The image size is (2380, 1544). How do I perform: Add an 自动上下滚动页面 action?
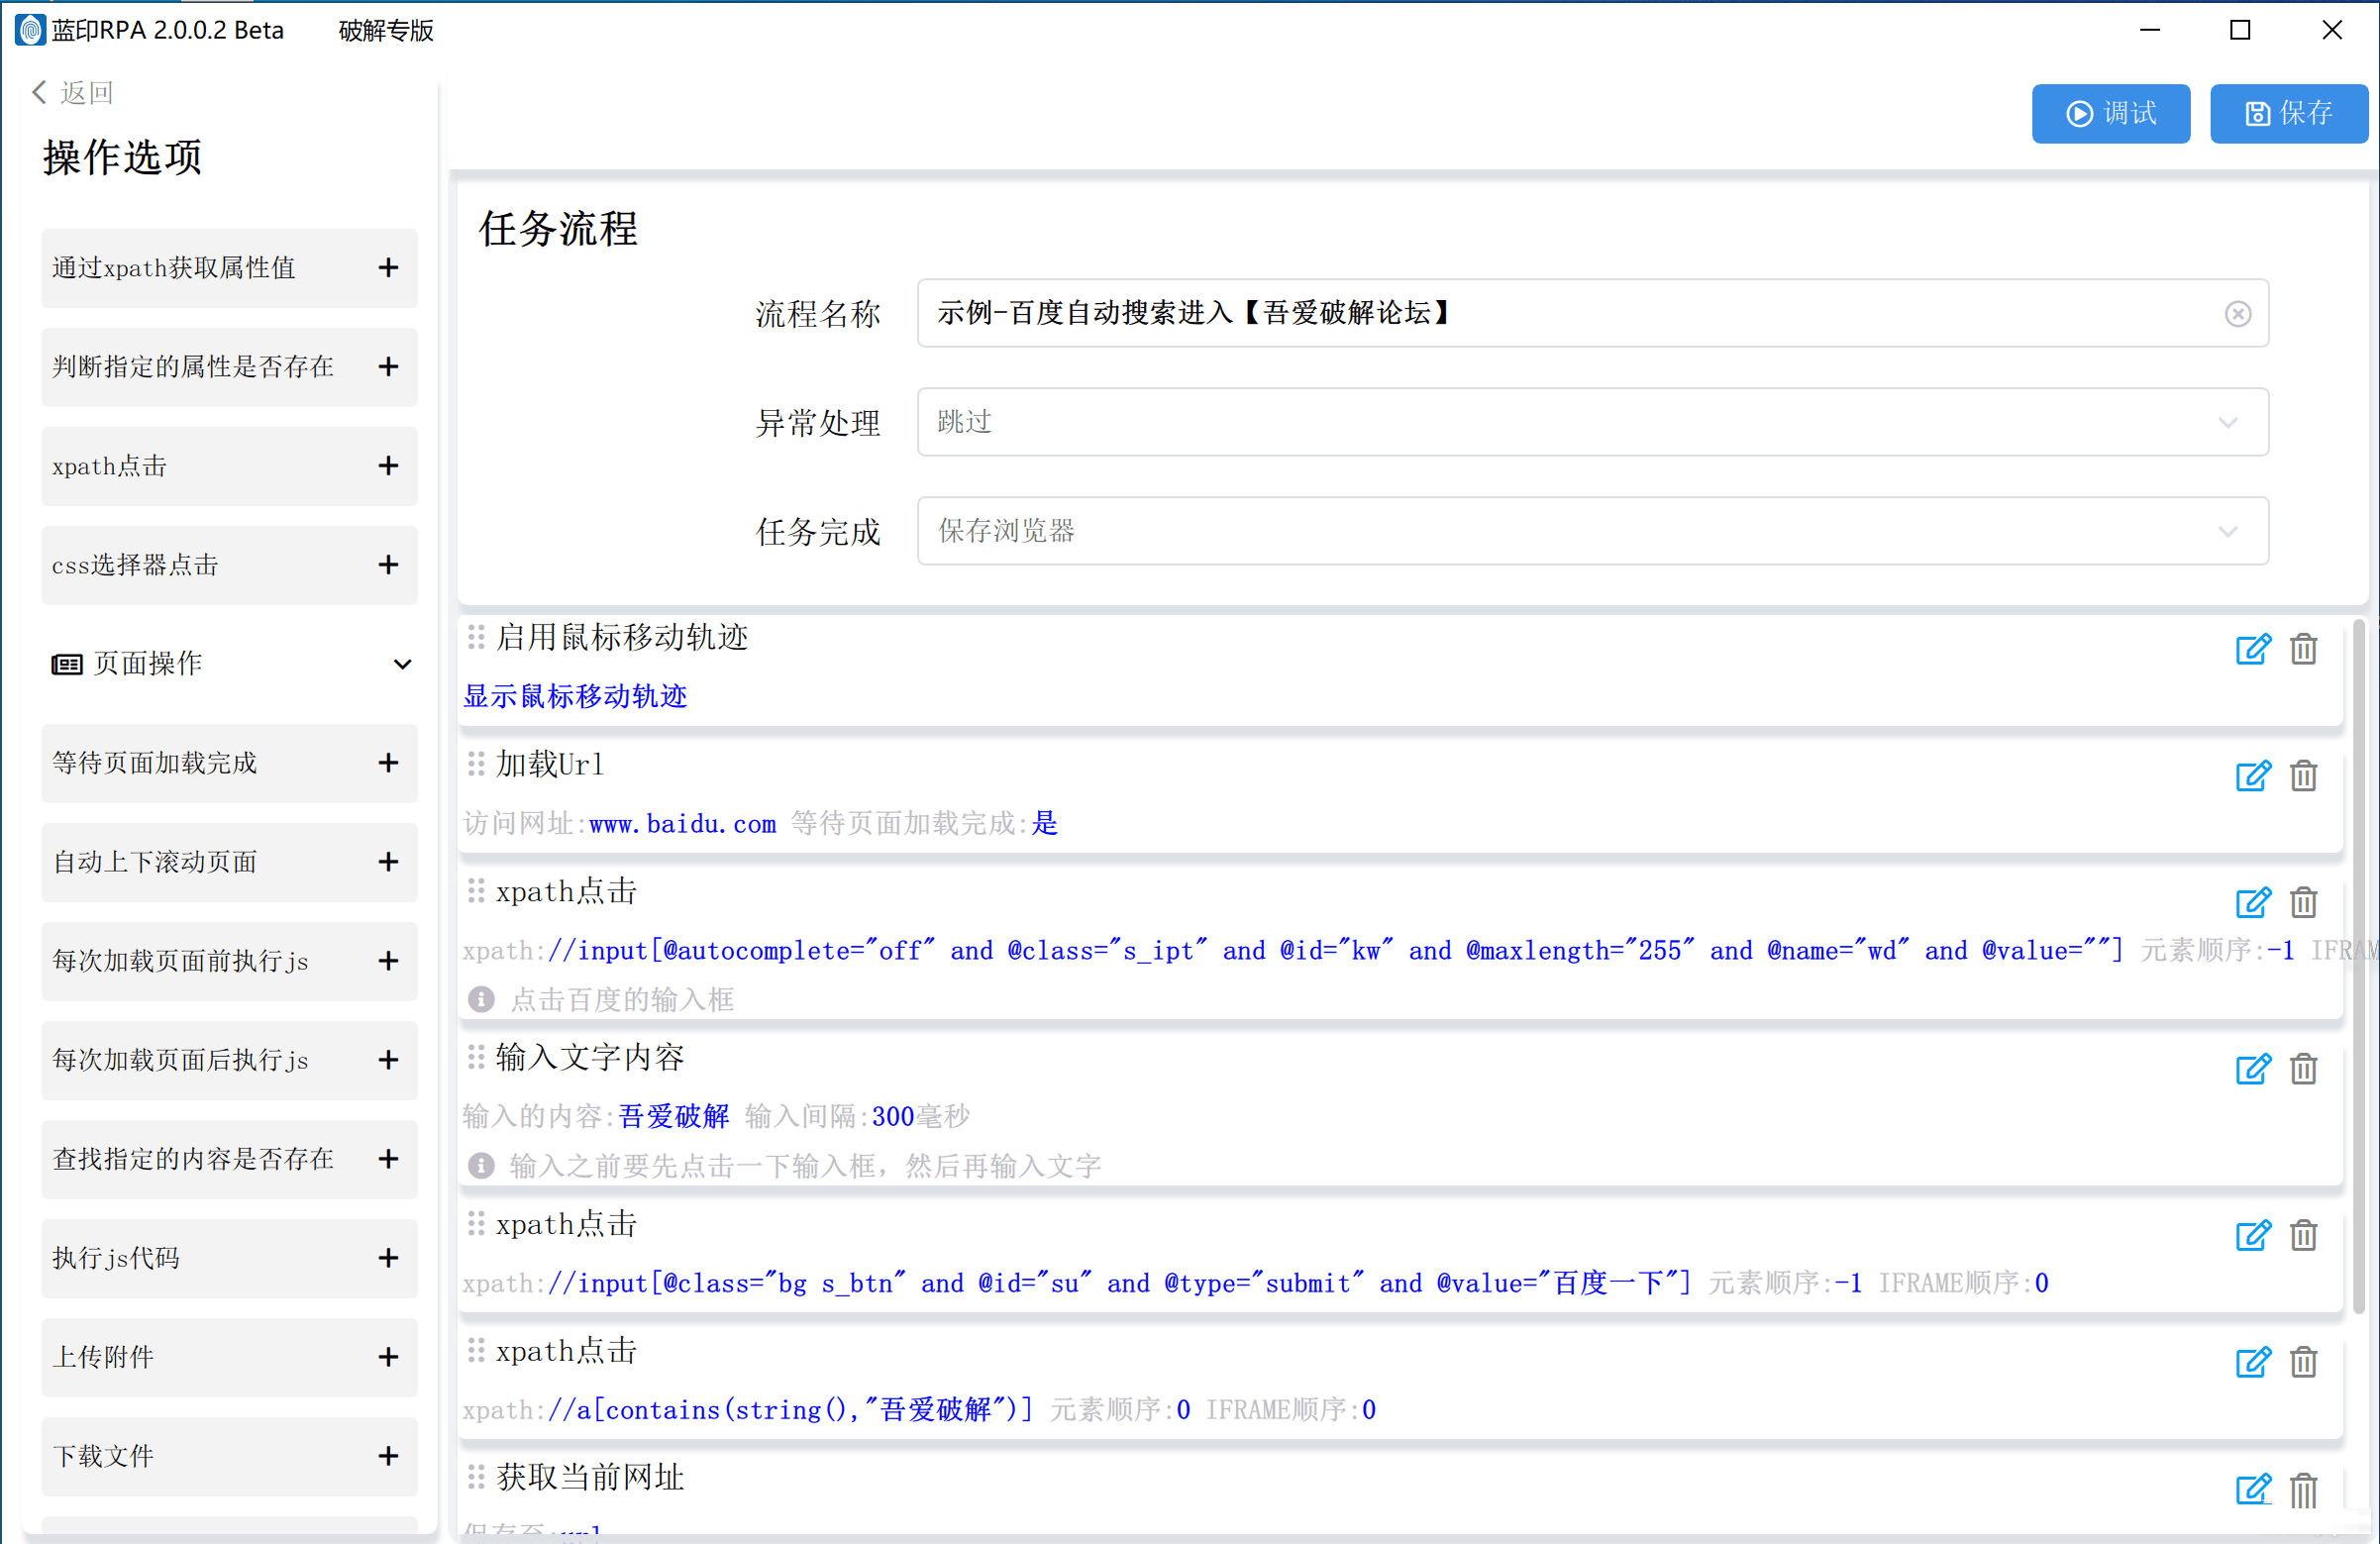(388, 861)
